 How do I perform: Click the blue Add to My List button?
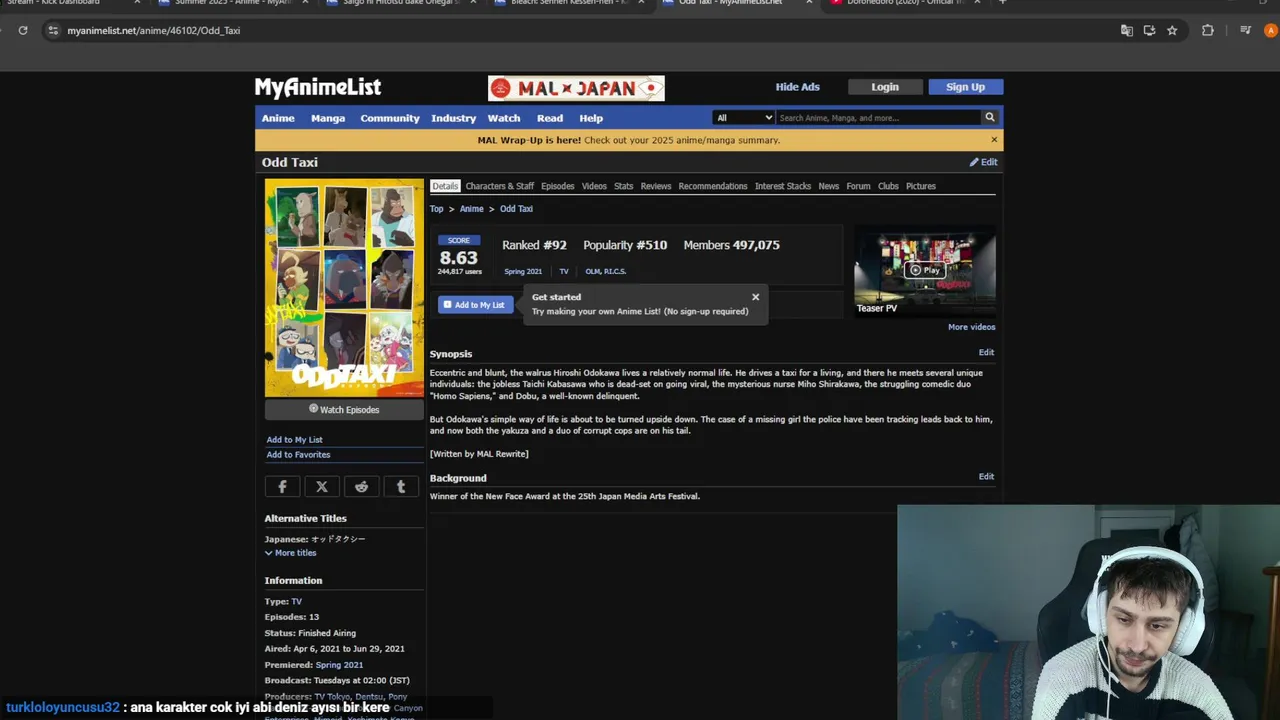(475, 305)
